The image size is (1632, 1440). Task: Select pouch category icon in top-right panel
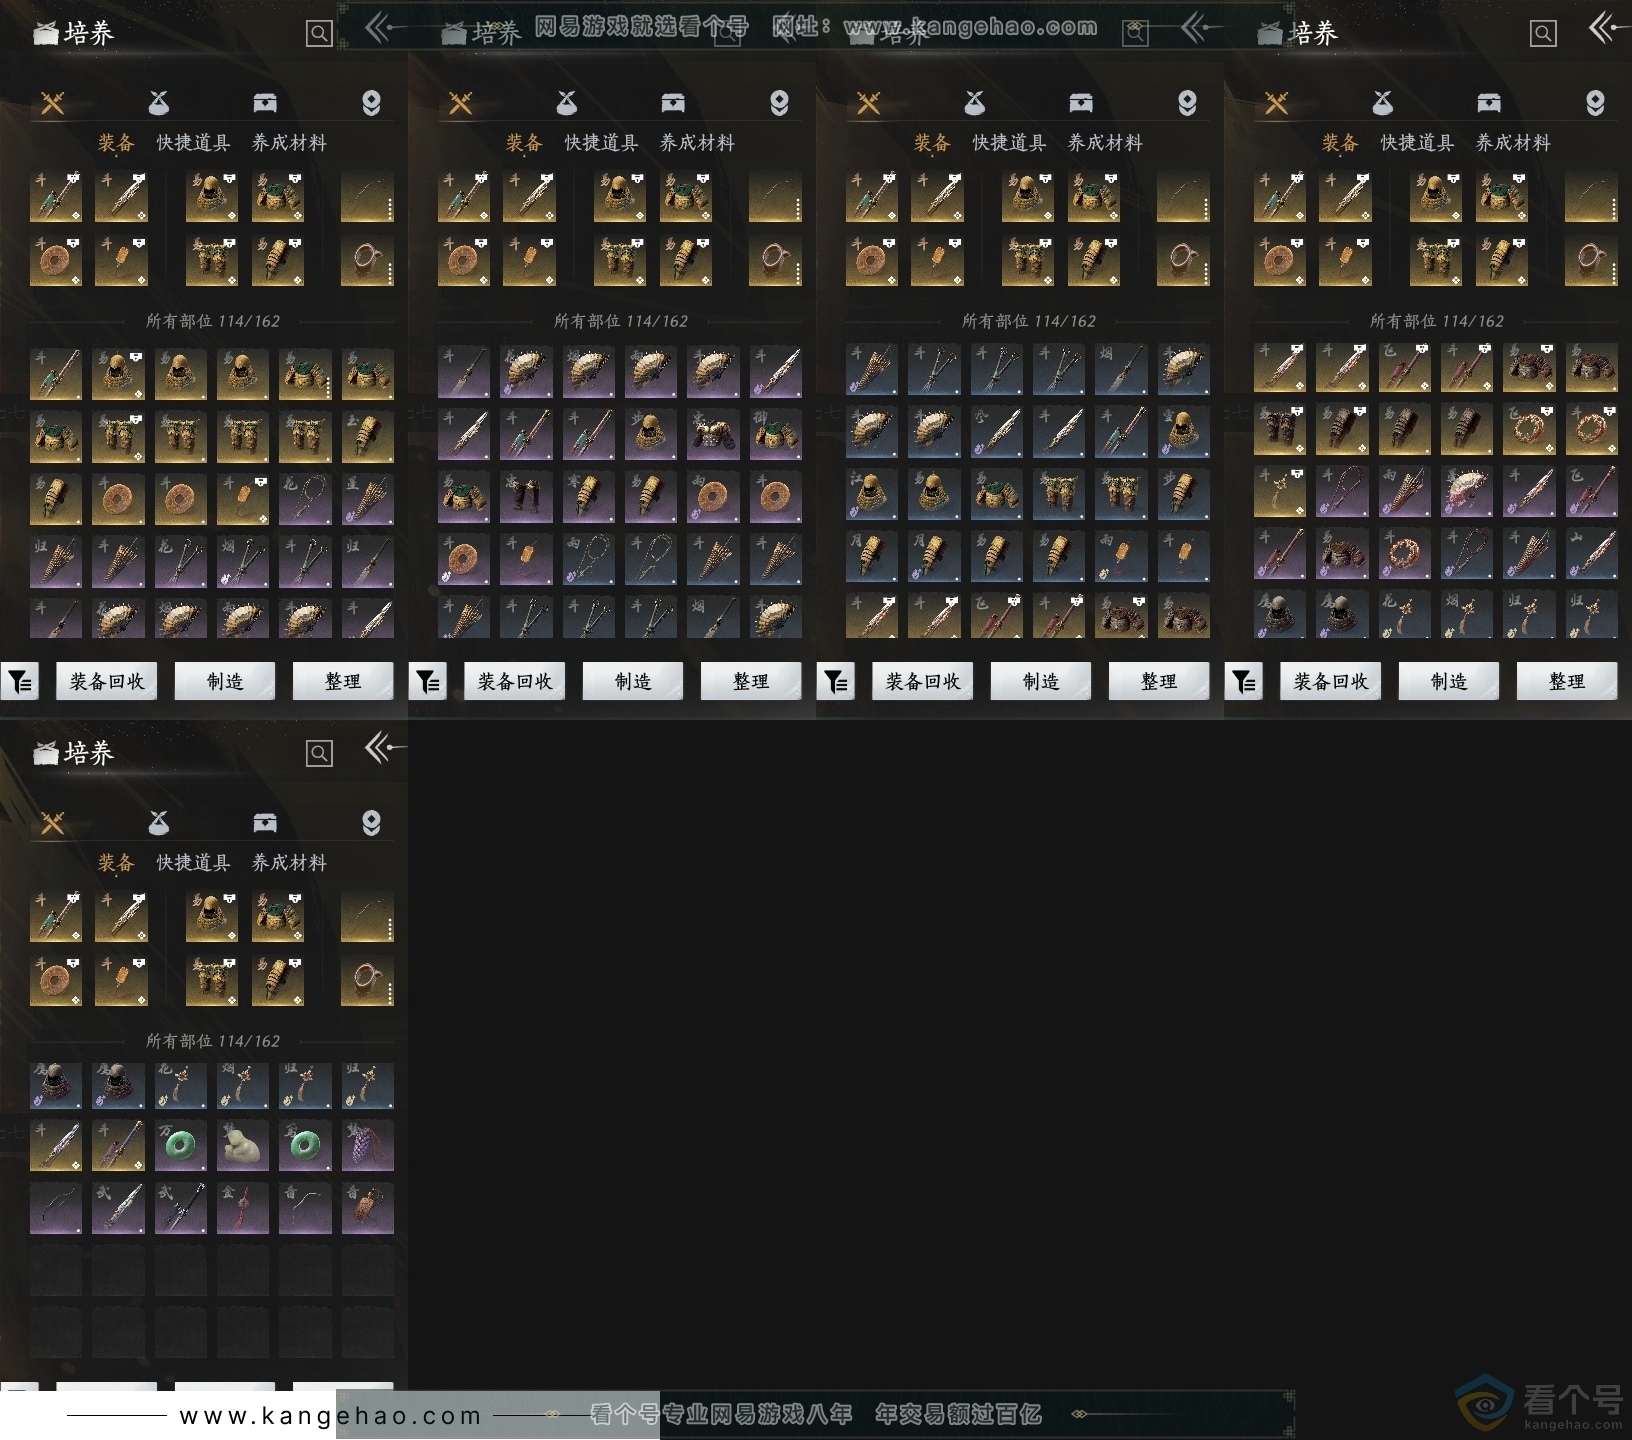(x=1383, y=103)
